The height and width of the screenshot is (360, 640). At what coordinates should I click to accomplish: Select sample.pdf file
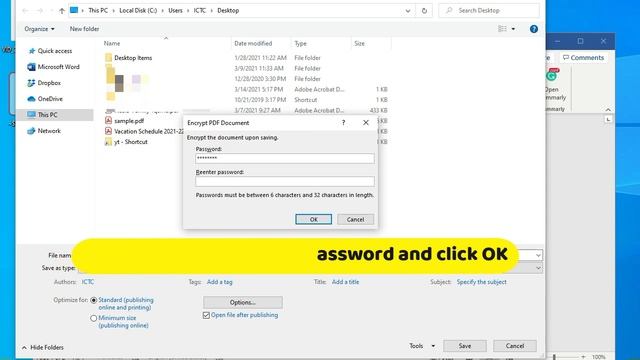click(129, 121)
